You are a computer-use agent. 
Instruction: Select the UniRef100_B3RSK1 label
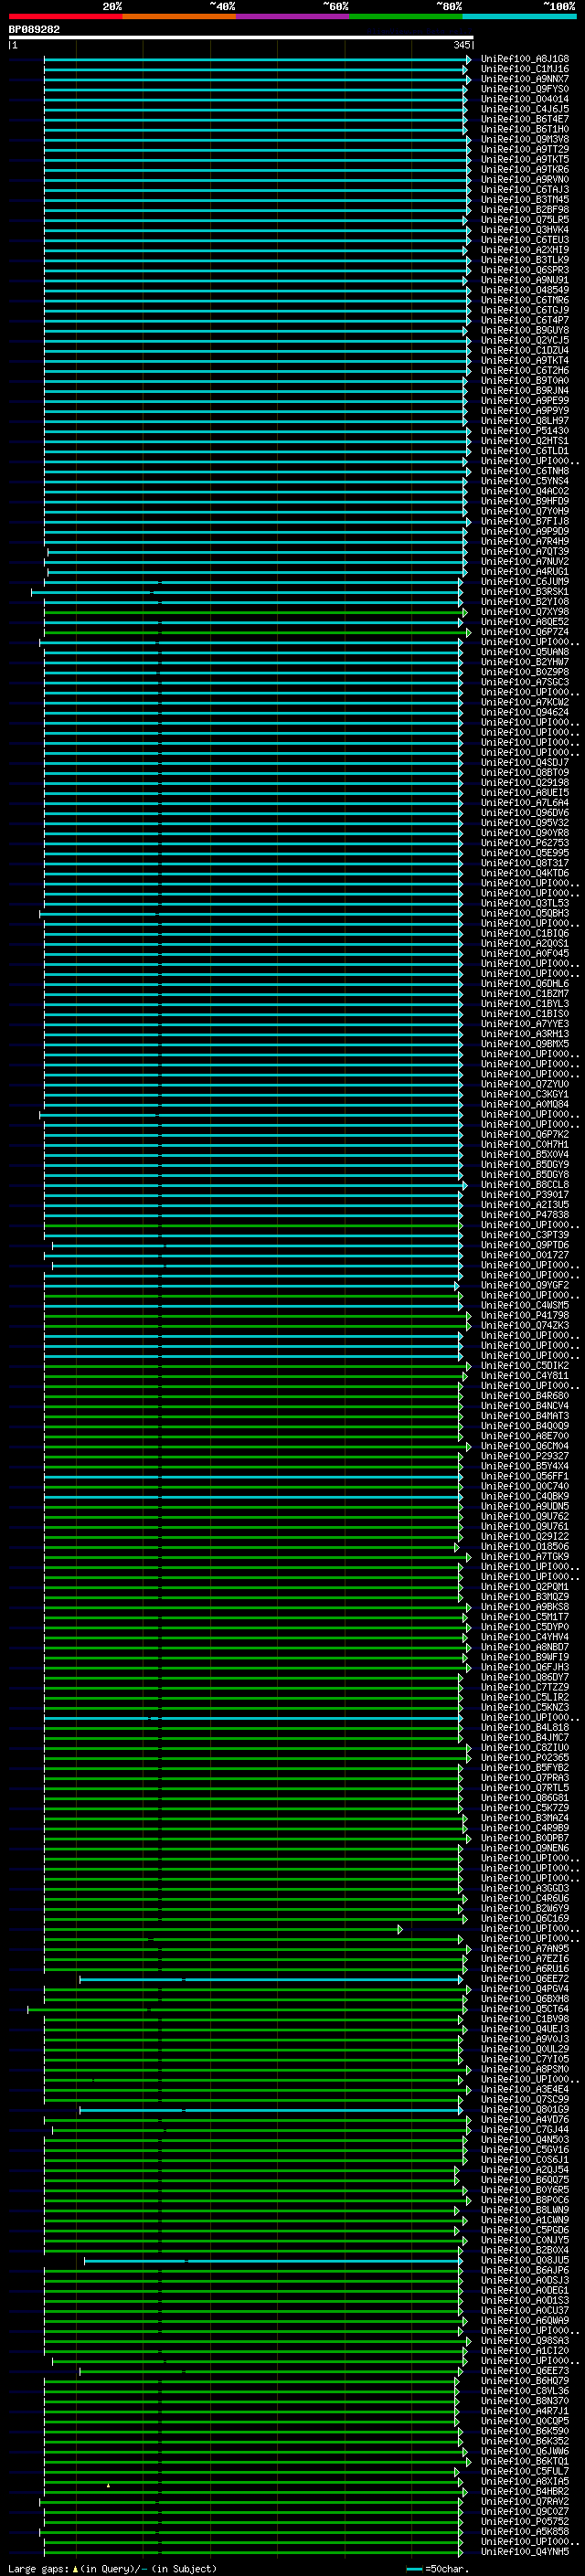click(x=525, y=592)
